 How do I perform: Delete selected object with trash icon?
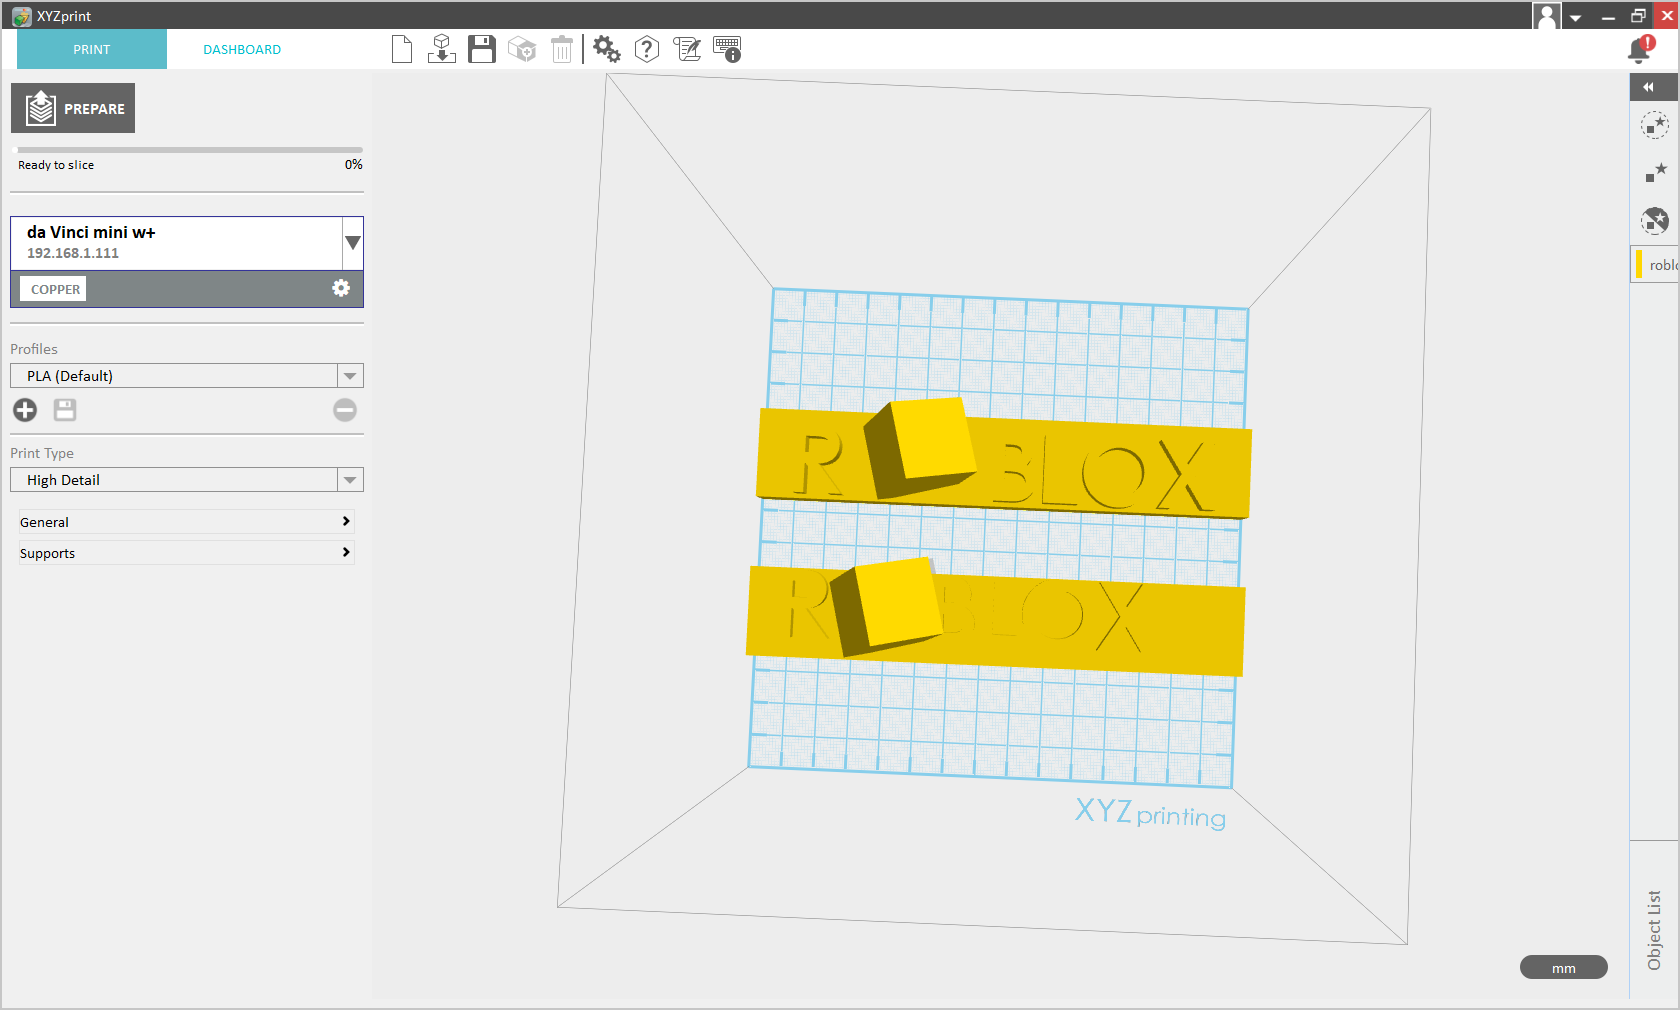click(562, 49)
